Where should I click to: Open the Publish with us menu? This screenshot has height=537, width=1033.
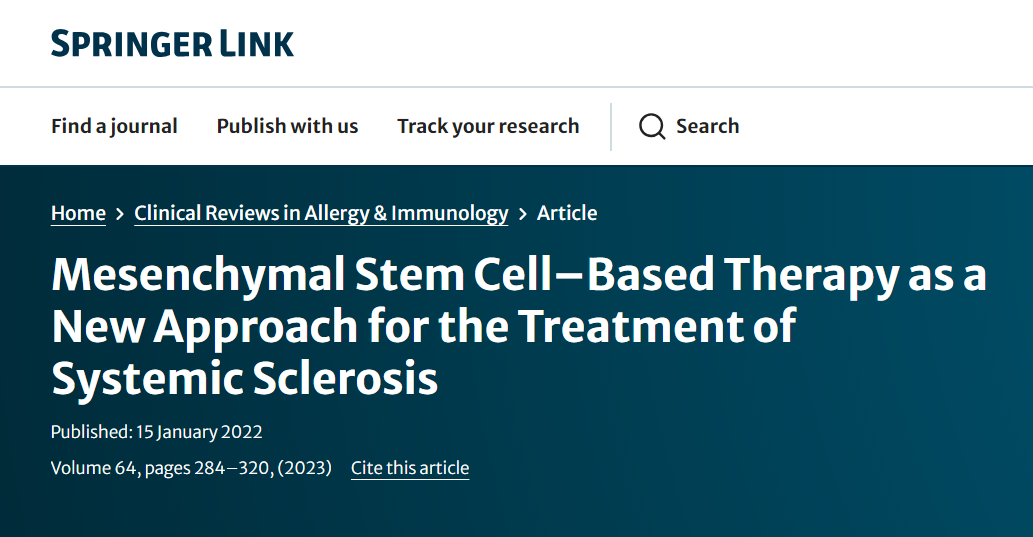287,126
